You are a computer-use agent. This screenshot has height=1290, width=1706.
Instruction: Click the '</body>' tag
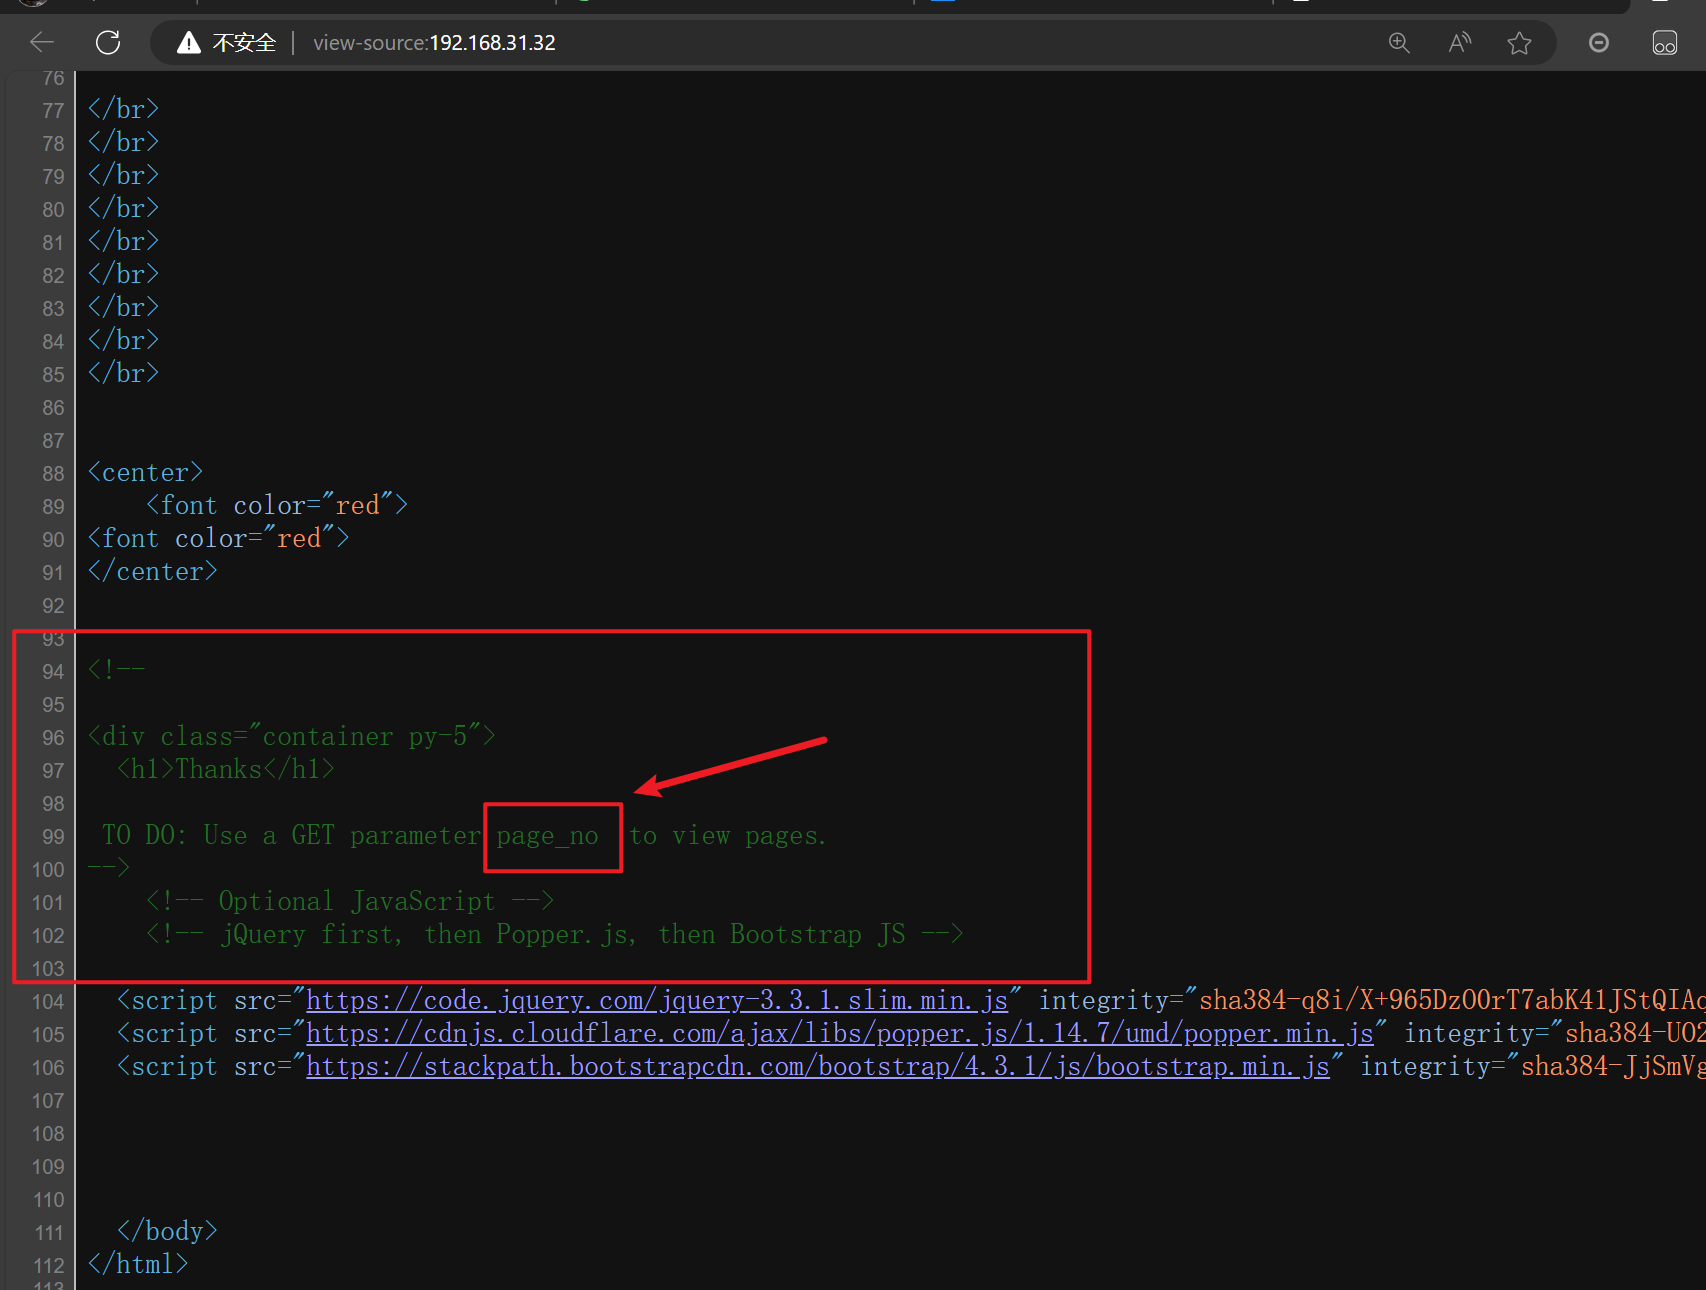click(x=167, y=1231)
